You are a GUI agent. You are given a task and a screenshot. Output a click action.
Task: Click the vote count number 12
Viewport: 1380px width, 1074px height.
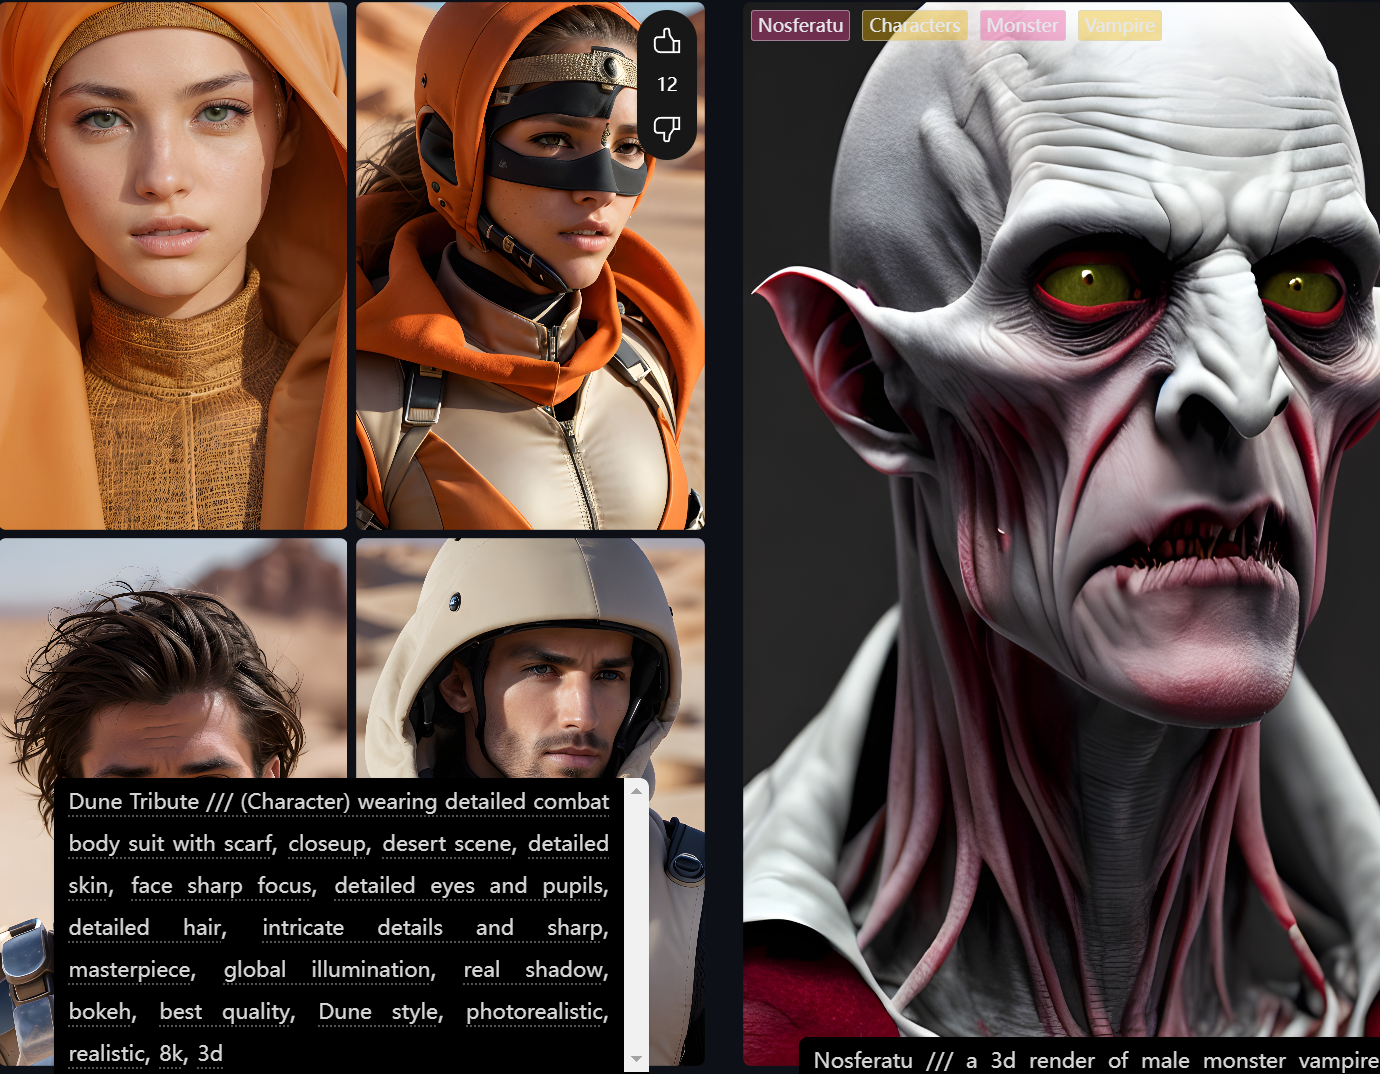point(667,84)
